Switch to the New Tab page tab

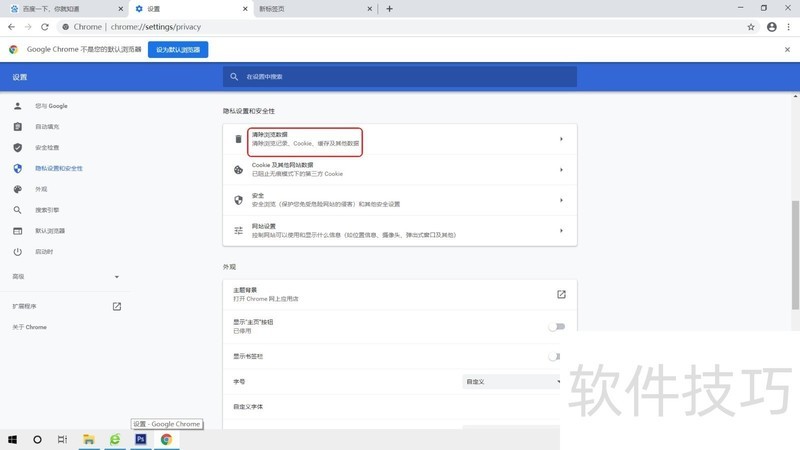point(315,9)
